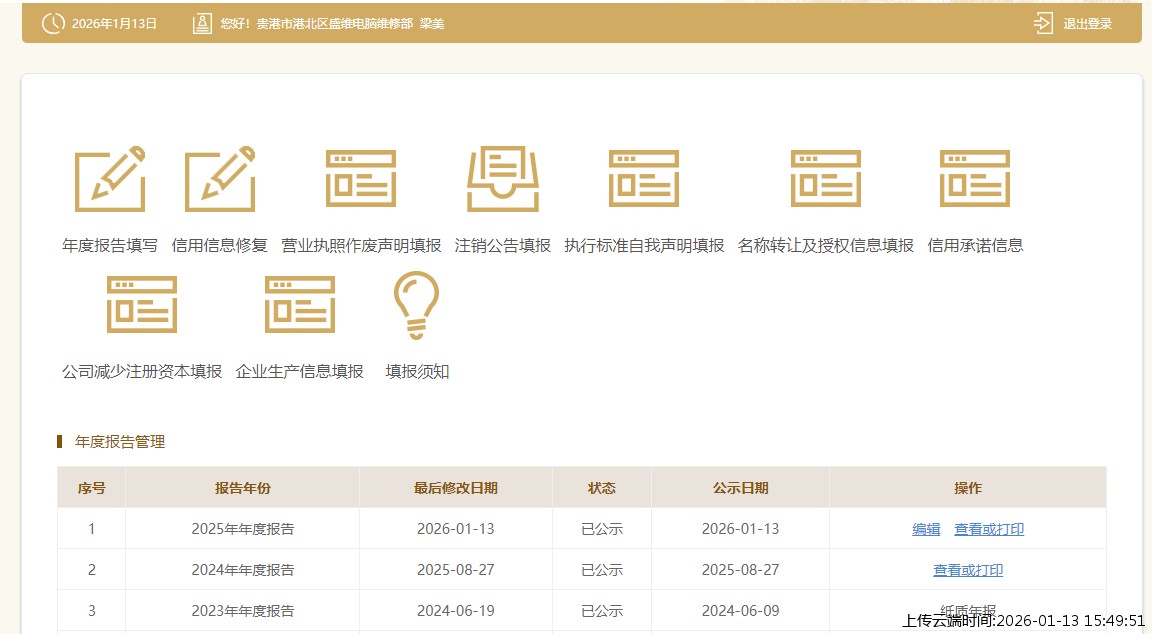Select the 2023年年度报告 table row
The height and width of the screenshot is (634, 1152).
click(242, 610)
